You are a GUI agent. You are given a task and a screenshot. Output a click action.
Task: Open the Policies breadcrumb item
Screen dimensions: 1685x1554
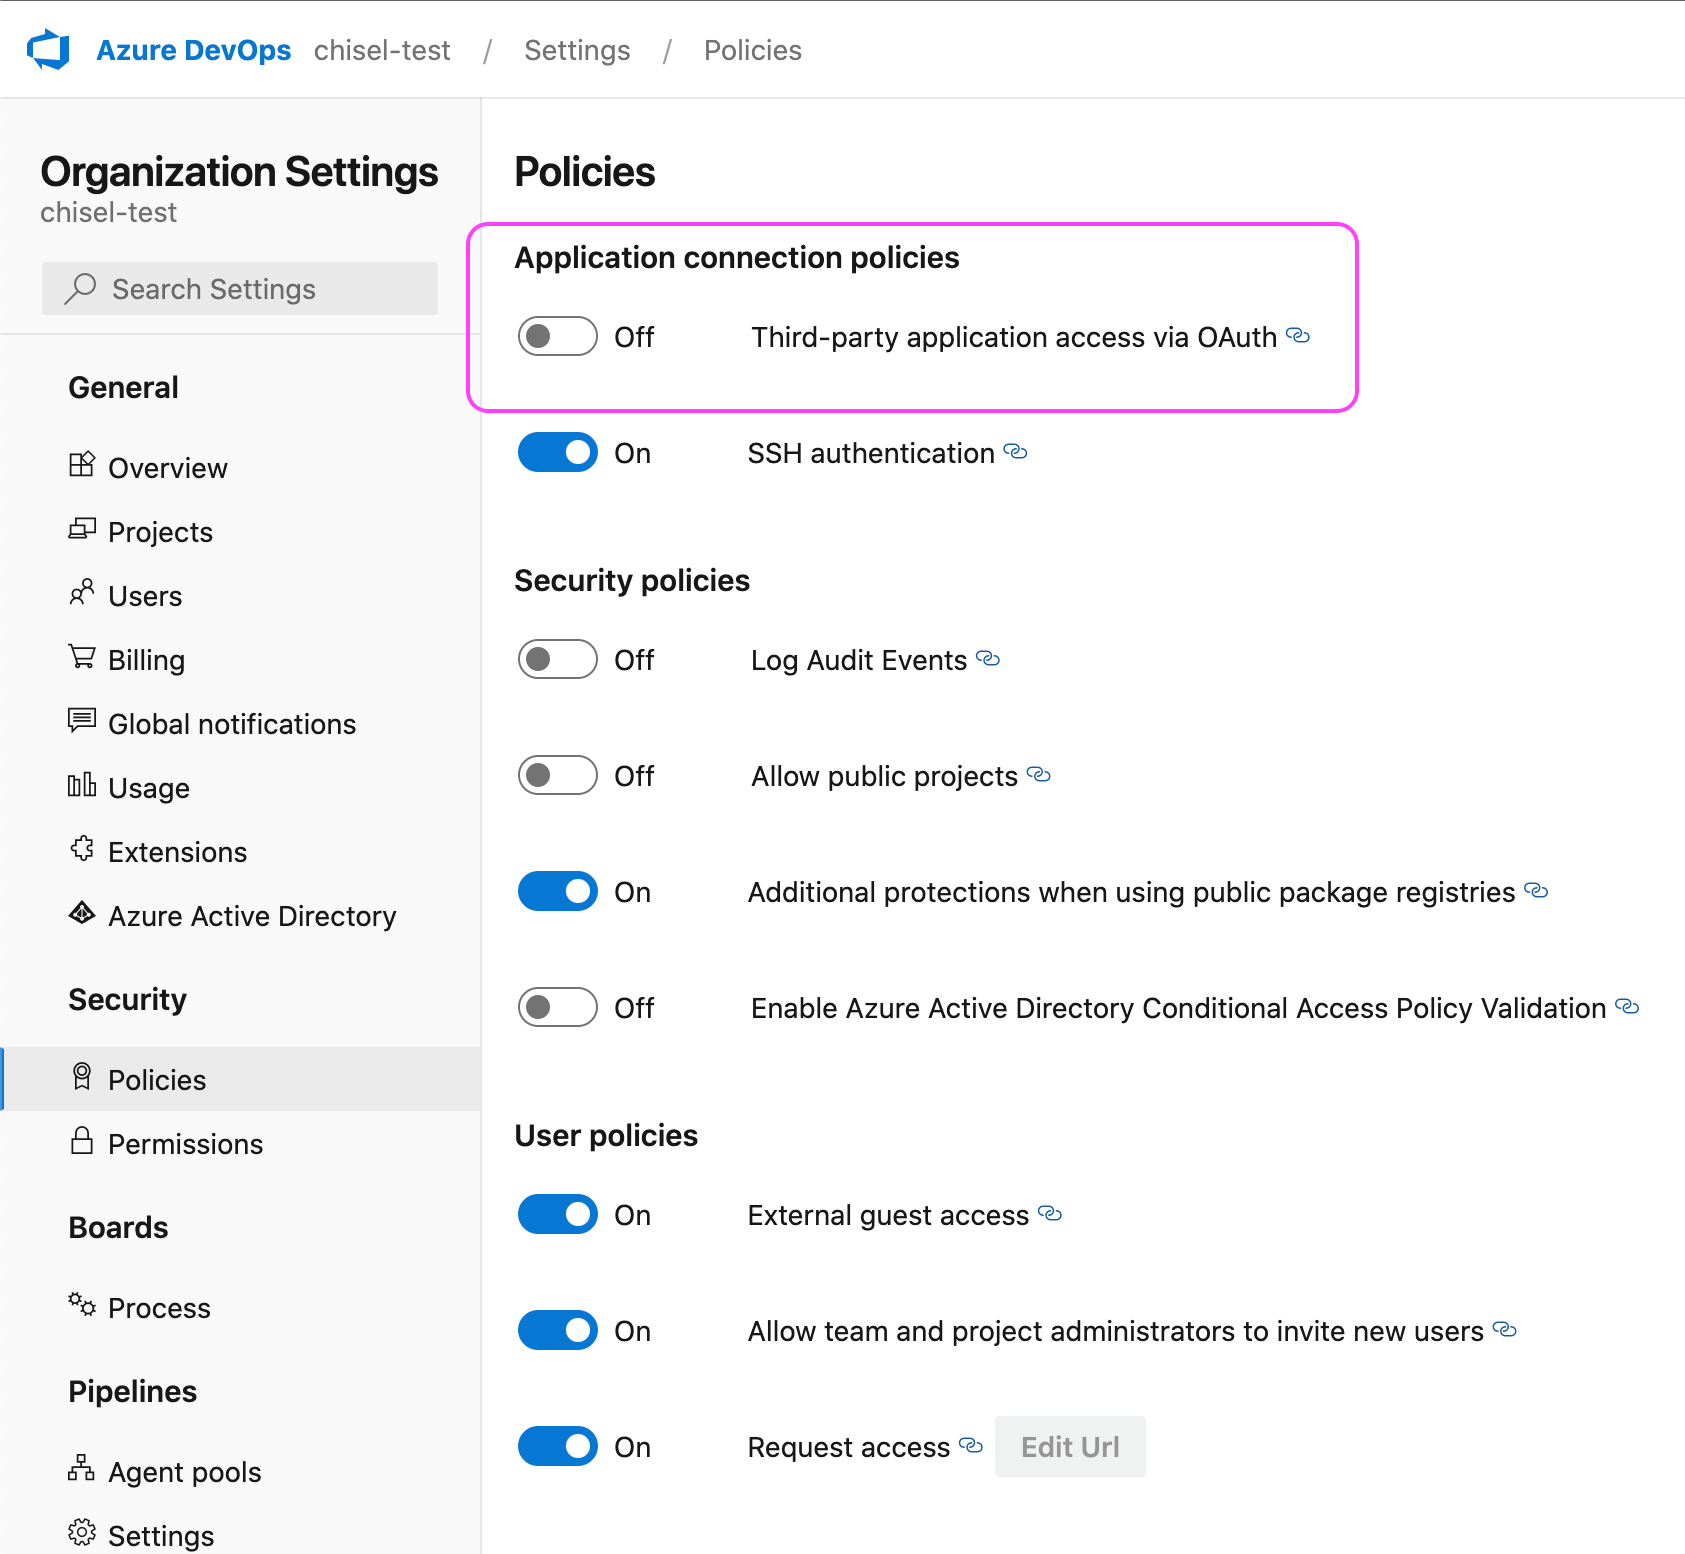(752, 49)
